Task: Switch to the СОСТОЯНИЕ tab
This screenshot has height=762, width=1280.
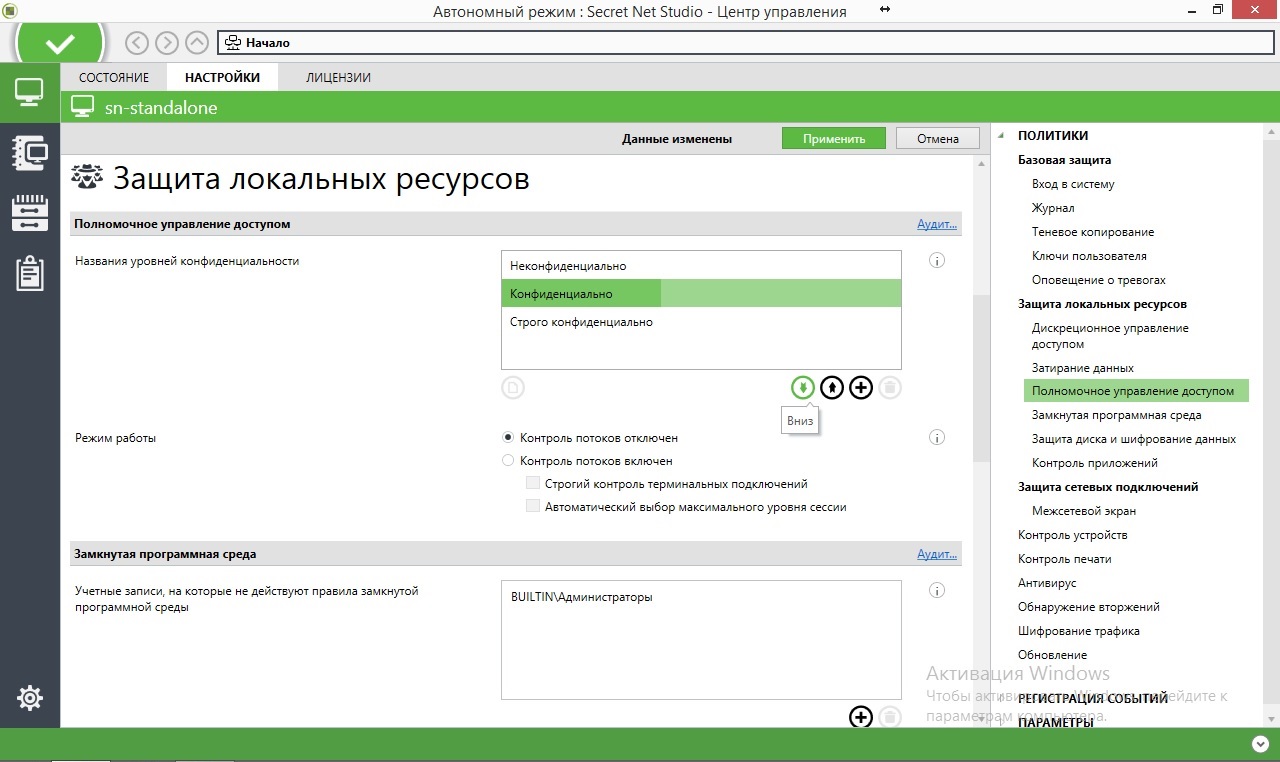Action: (x=112, y=77)
